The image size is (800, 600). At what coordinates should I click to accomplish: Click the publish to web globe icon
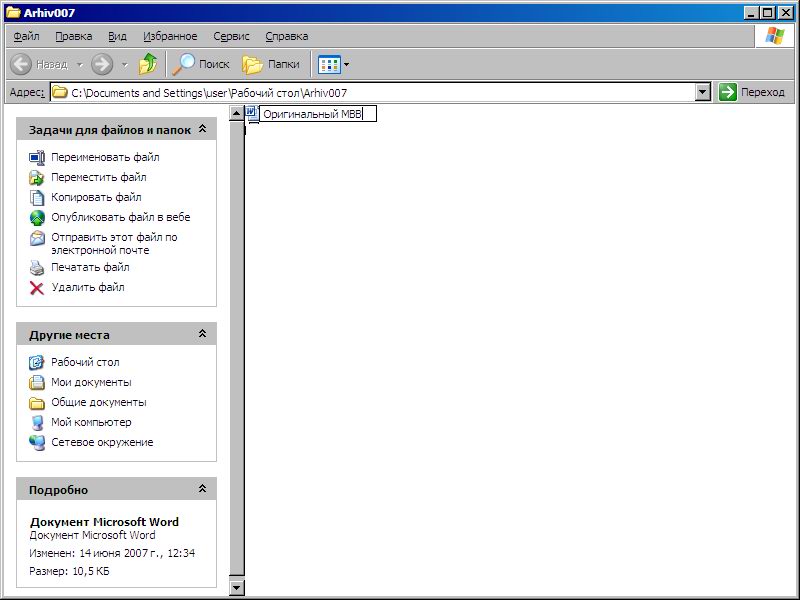pos(37,217)
